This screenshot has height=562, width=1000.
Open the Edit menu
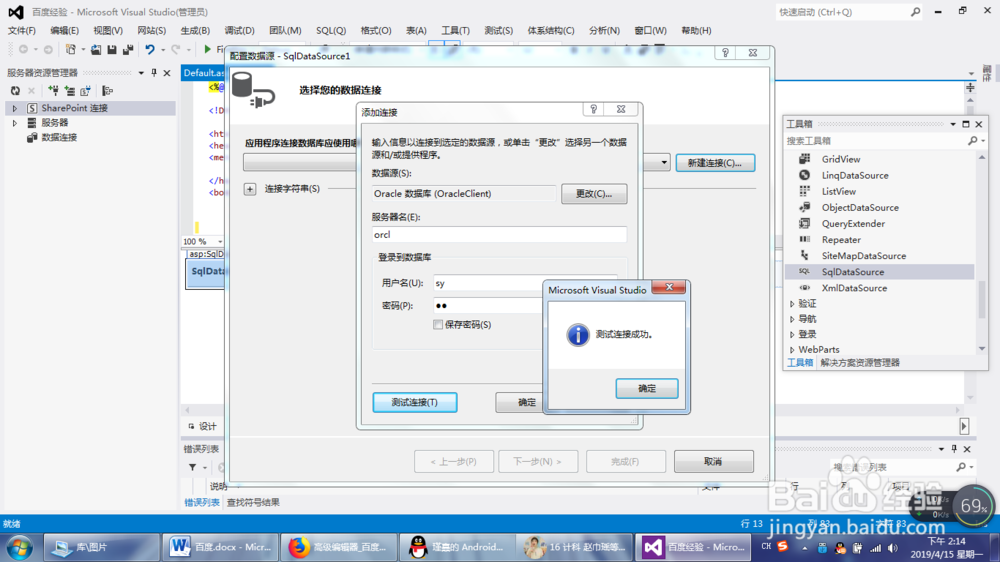(64, 31)
